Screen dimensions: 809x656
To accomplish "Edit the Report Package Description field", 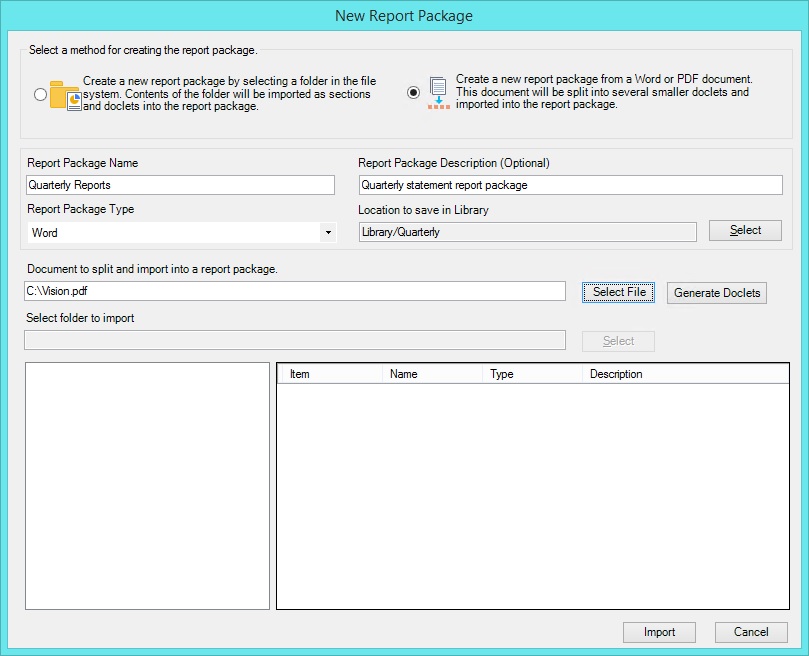I will tap(570, 184).
